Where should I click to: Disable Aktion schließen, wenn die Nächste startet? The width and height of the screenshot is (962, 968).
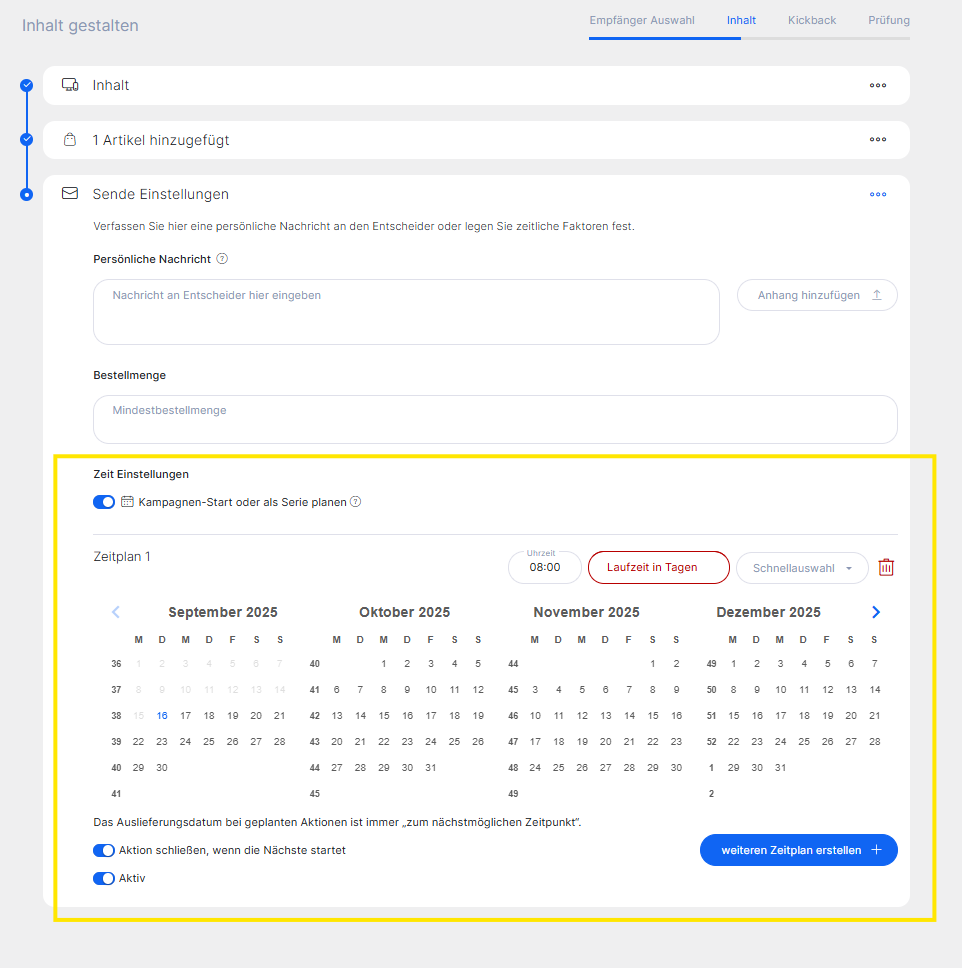(104, 850)
